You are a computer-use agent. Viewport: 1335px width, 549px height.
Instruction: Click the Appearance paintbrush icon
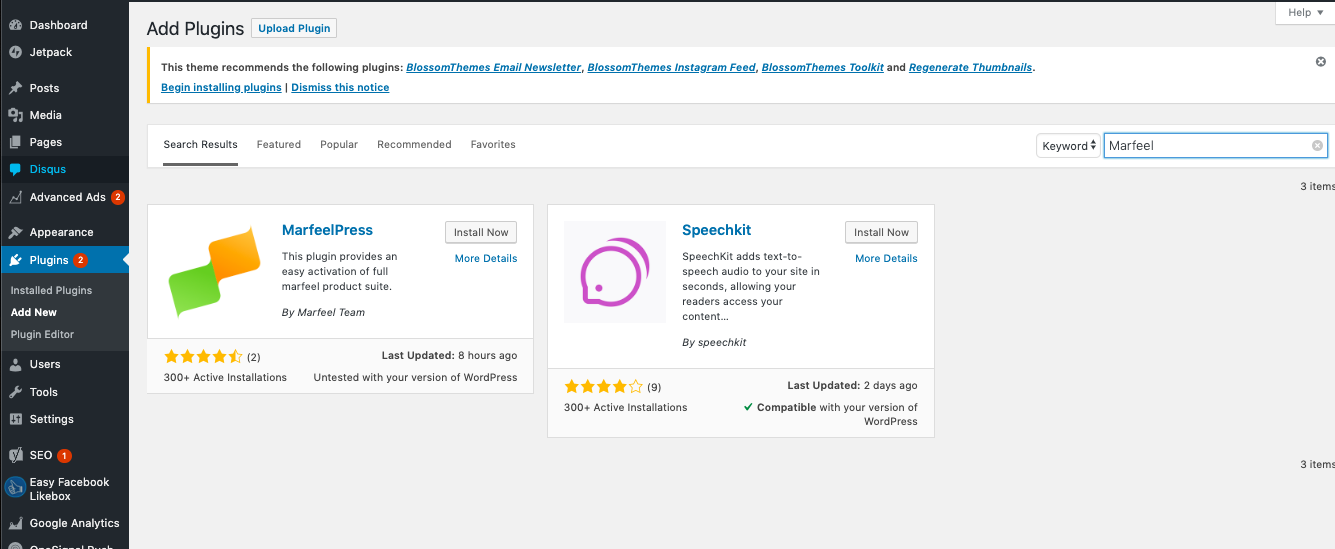coord(15,232)
